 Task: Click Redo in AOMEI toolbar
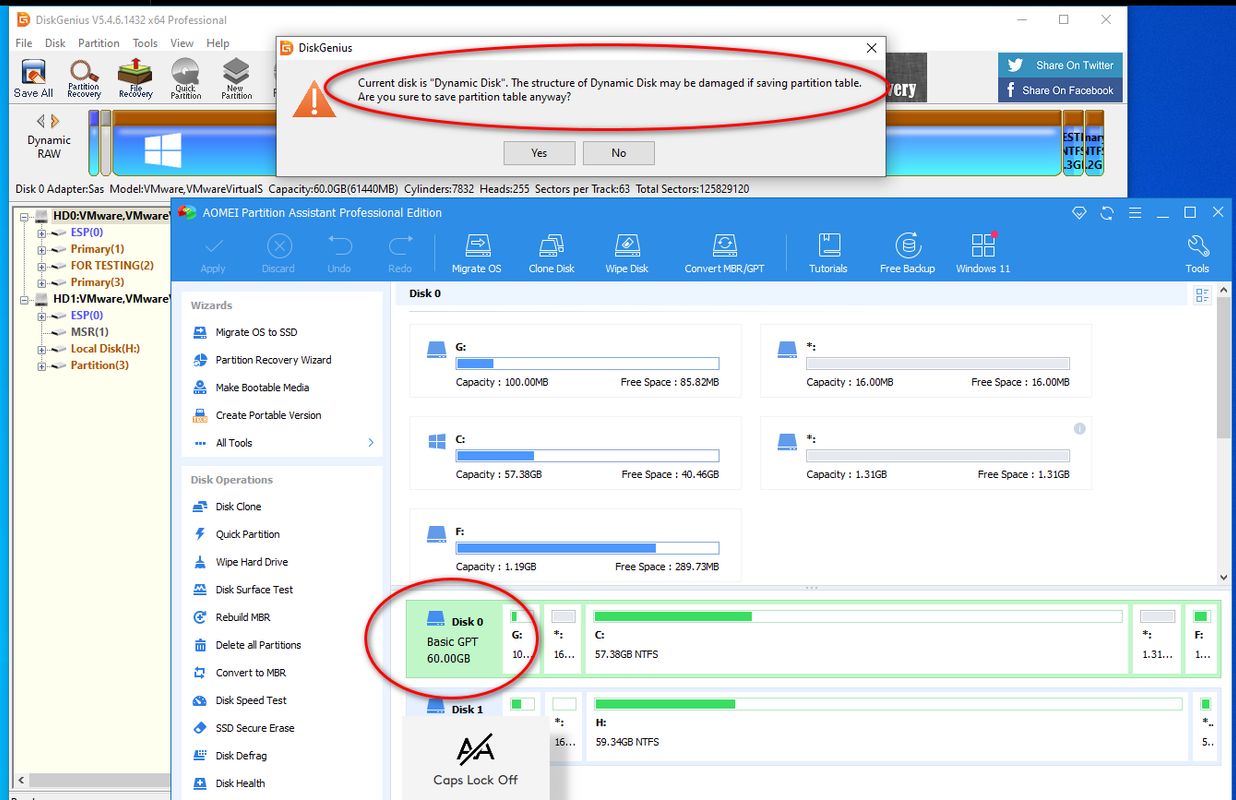coord(400,254)
